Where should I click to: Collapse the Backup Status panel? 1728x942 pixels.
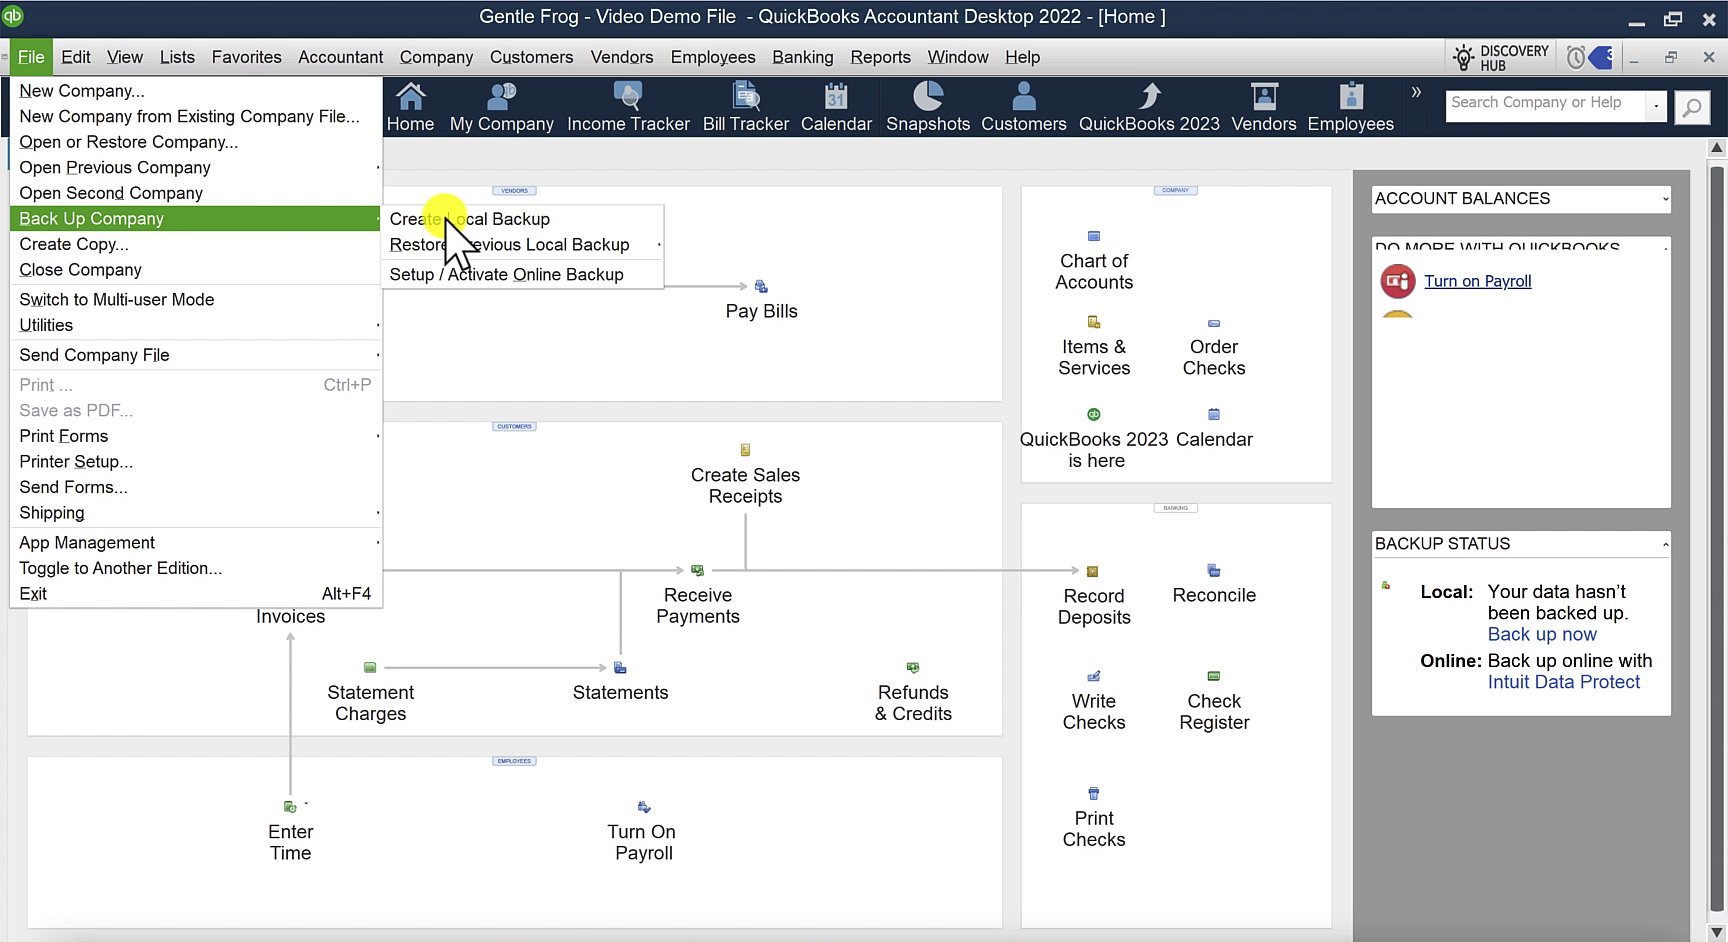(1665, 544)
